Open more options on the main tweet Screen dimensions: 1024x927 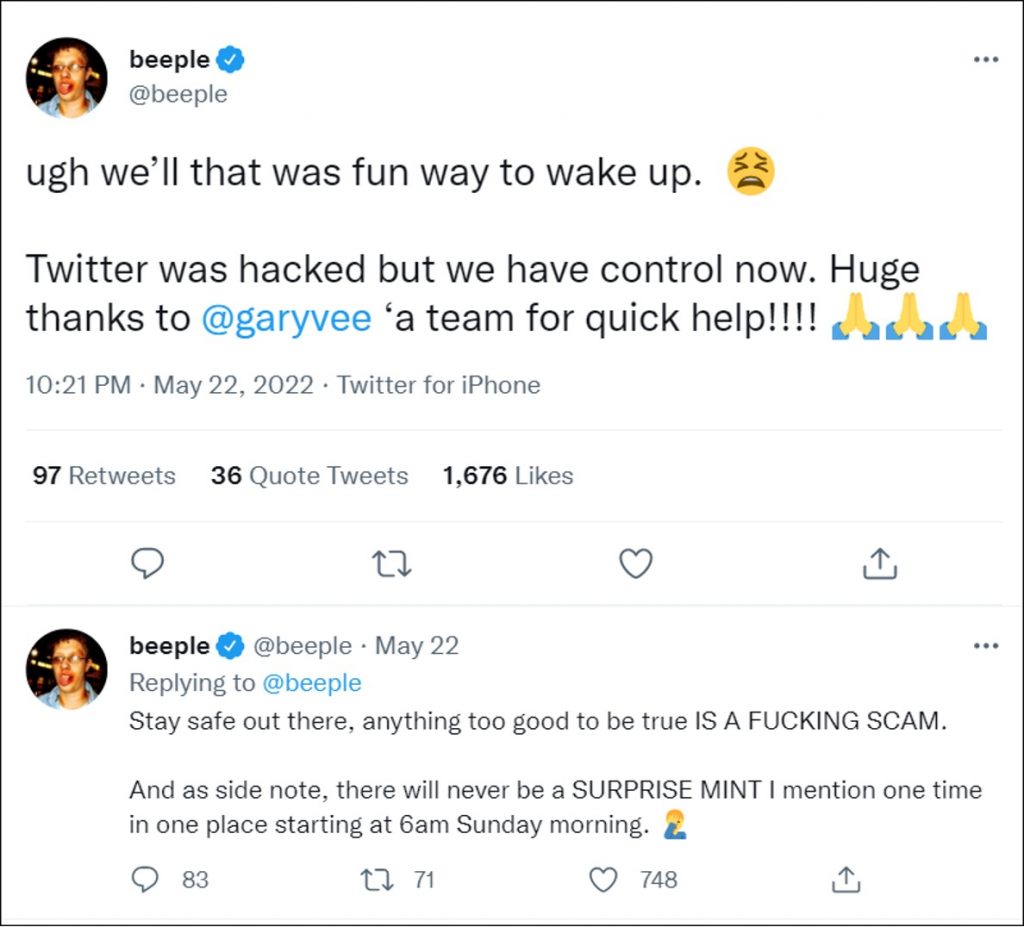coord(986,60)
